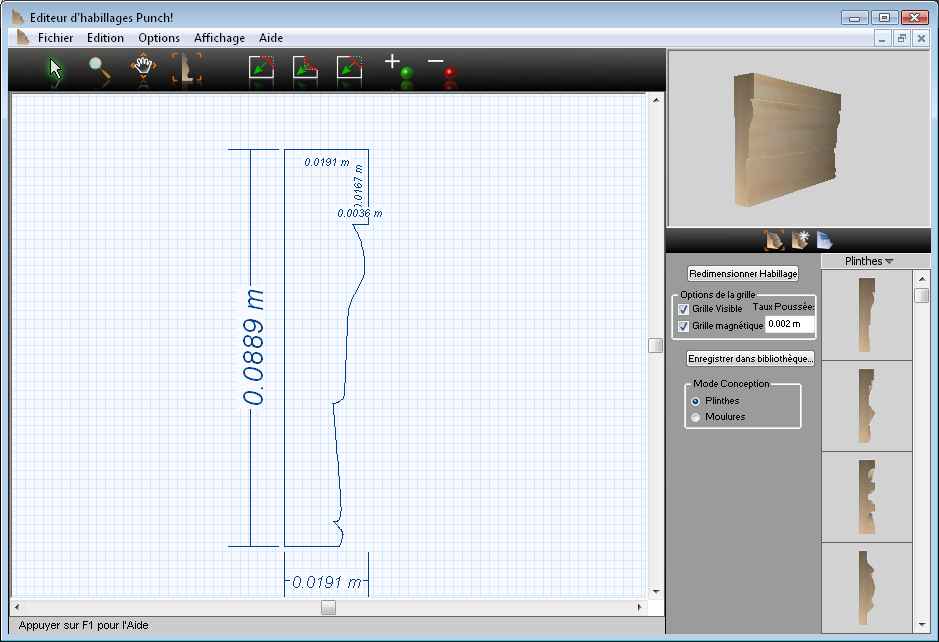The width and height of the screenshot is (939, 642).
Task: Select the second plinth thumbnail in the library
Action: pyautogui.click(x=867, y=406)
